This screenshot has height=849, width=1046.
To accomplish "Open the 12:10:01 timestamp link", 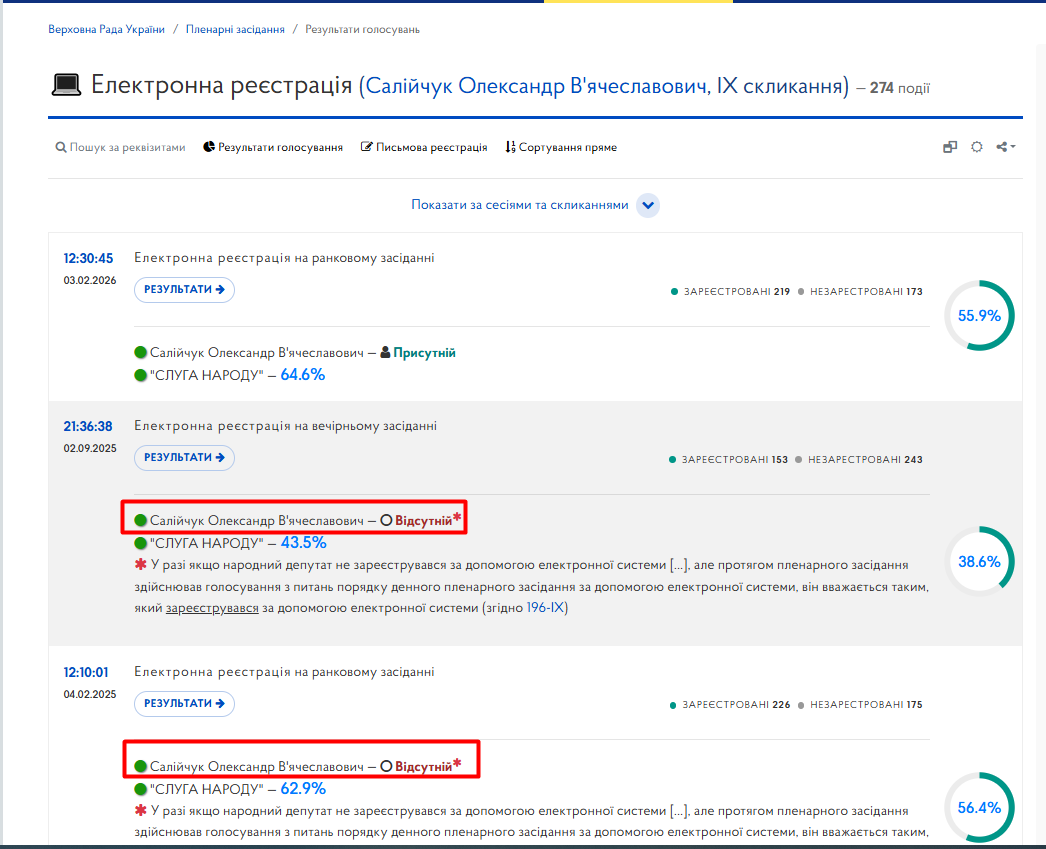I will point(85,672).
